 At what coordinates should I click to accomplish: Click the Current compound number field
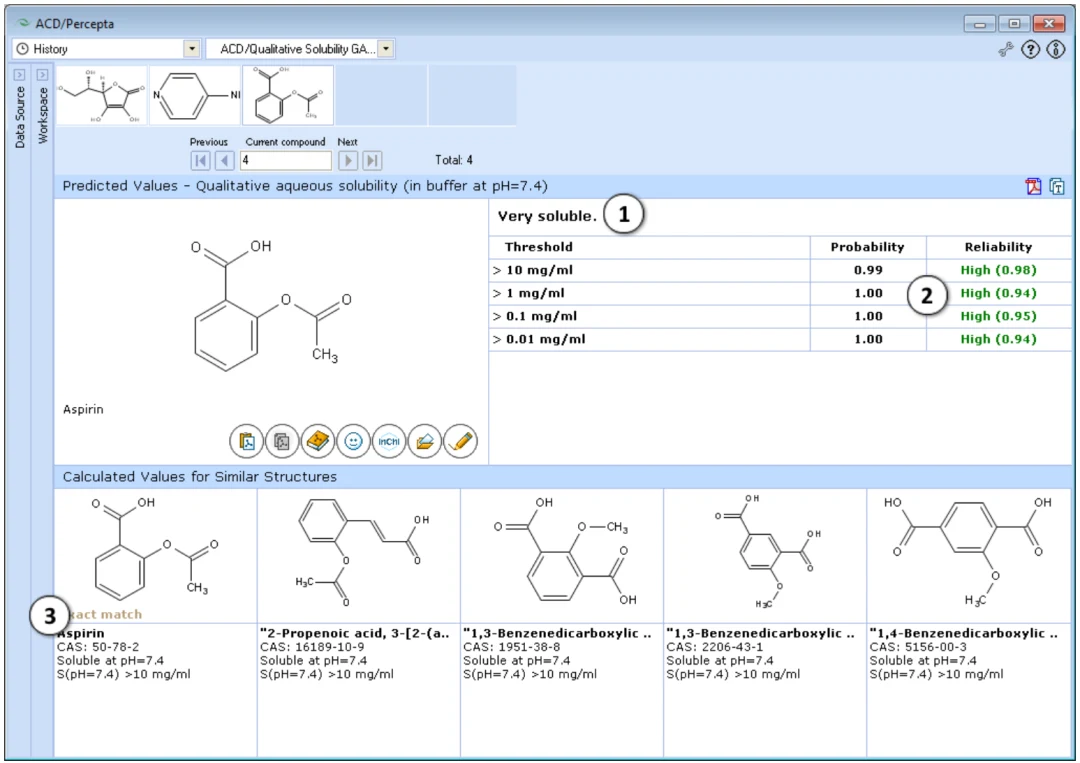tap(285, 160)
